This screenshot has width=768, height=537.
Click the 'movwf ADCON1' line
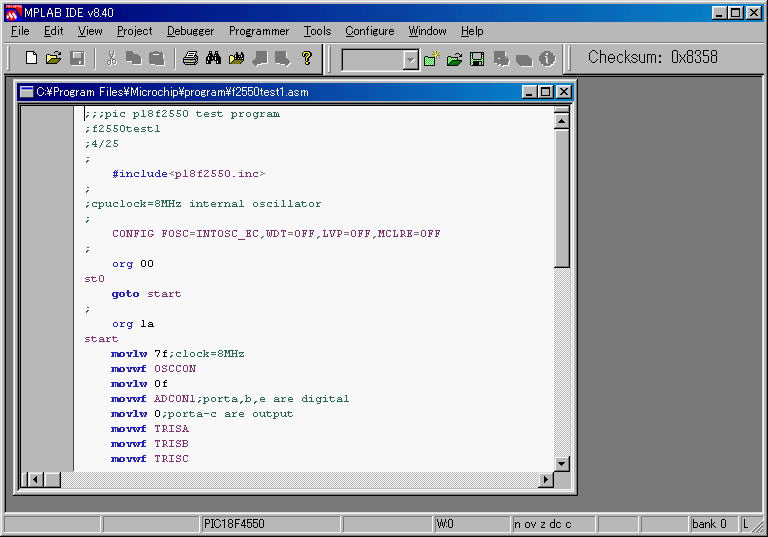point(230,399)
